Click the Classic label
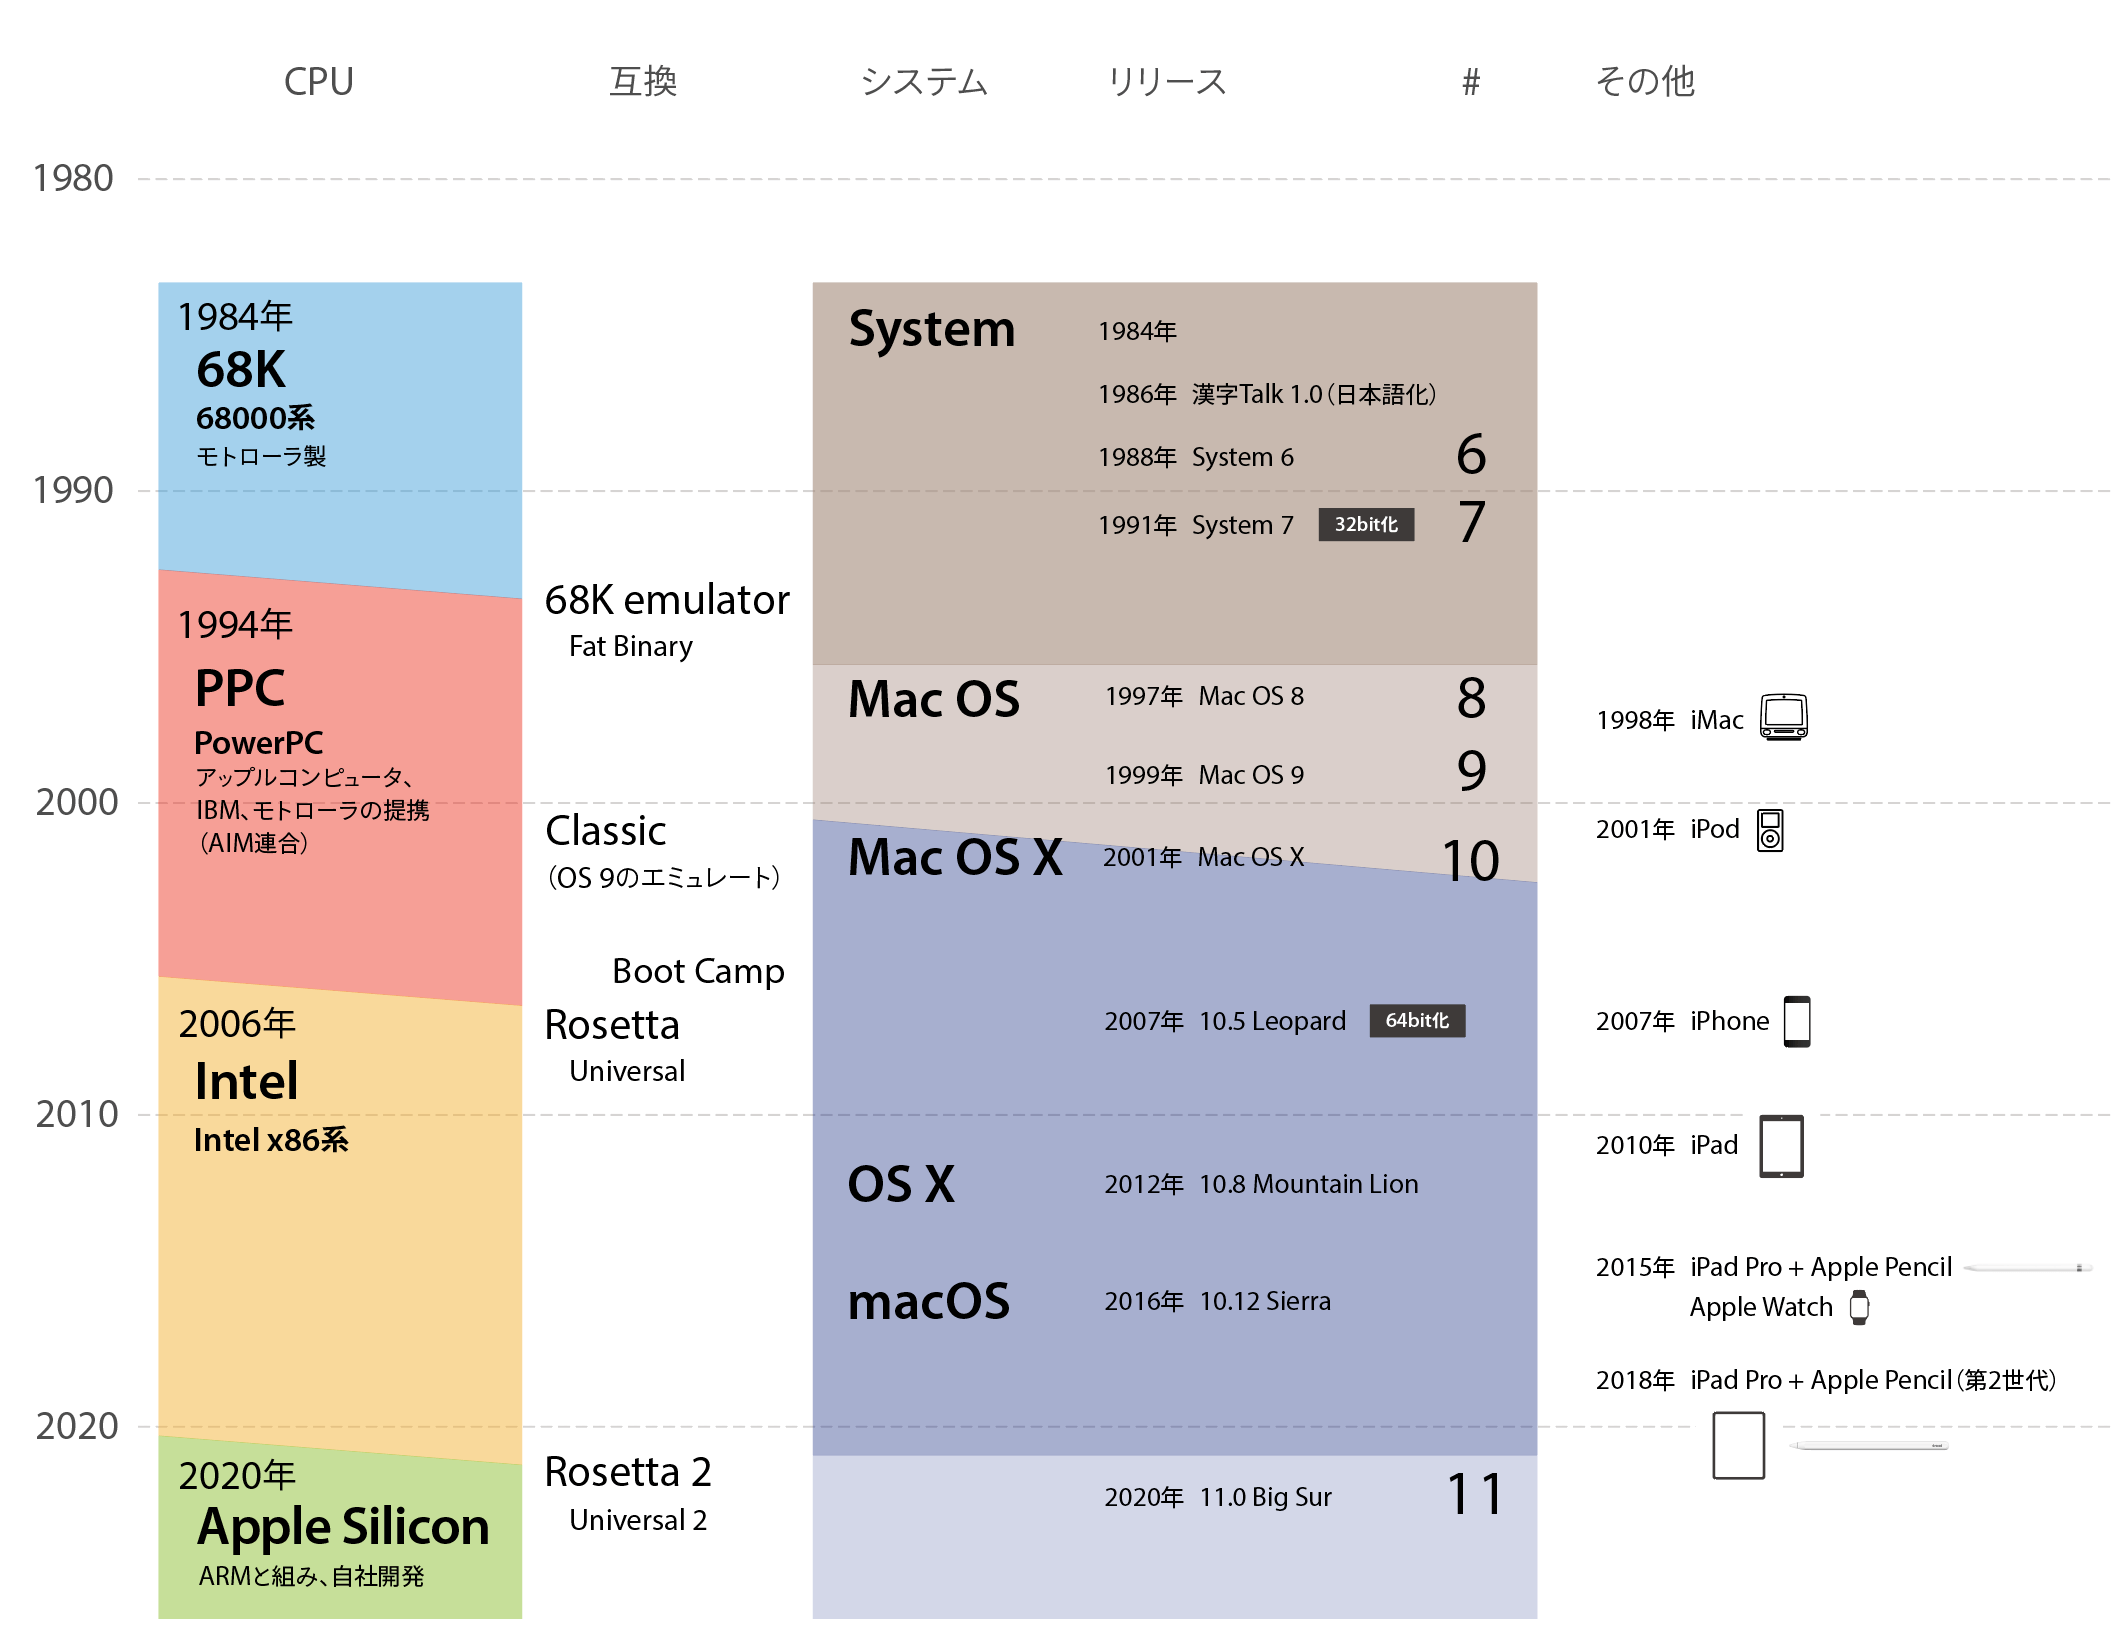Image resolution: width=2118 pixels, height=1644 pixels. coord(605,831)
